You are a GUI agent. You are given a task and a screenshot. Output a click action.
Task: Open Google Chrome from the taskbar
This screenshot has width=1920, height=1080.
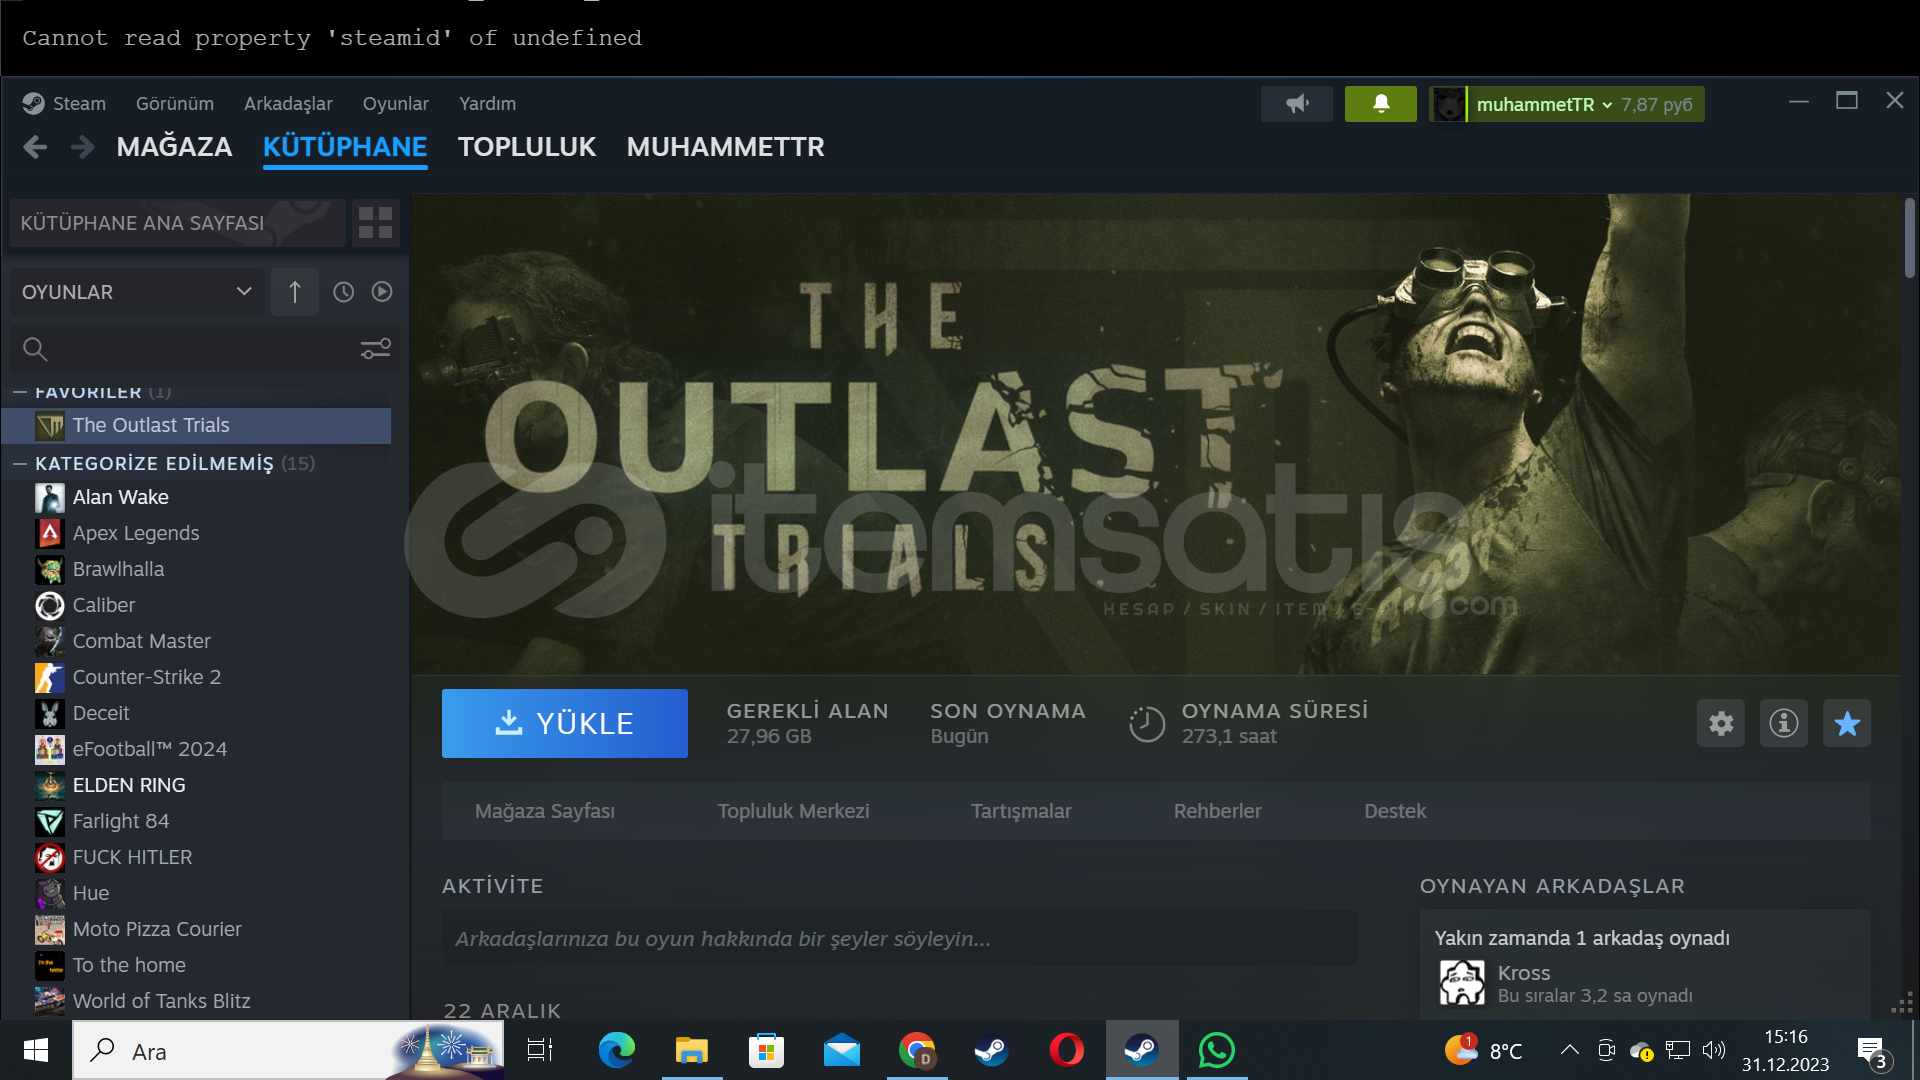916,1050
